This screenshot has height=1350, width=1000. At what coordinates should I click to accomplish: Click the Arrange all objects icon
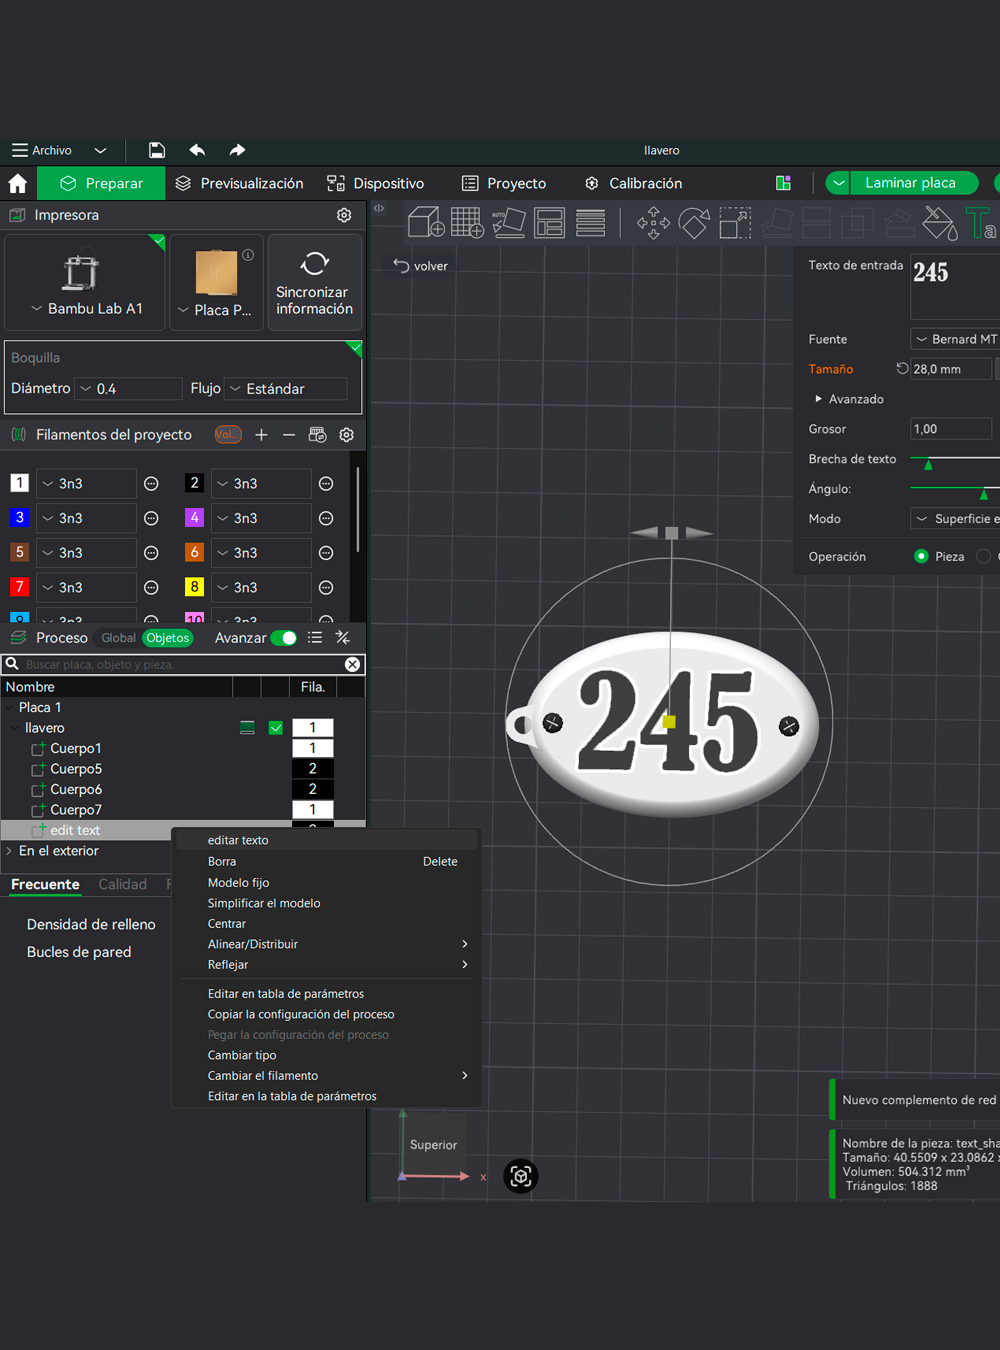pyautogui.click(x=549, y=221)
